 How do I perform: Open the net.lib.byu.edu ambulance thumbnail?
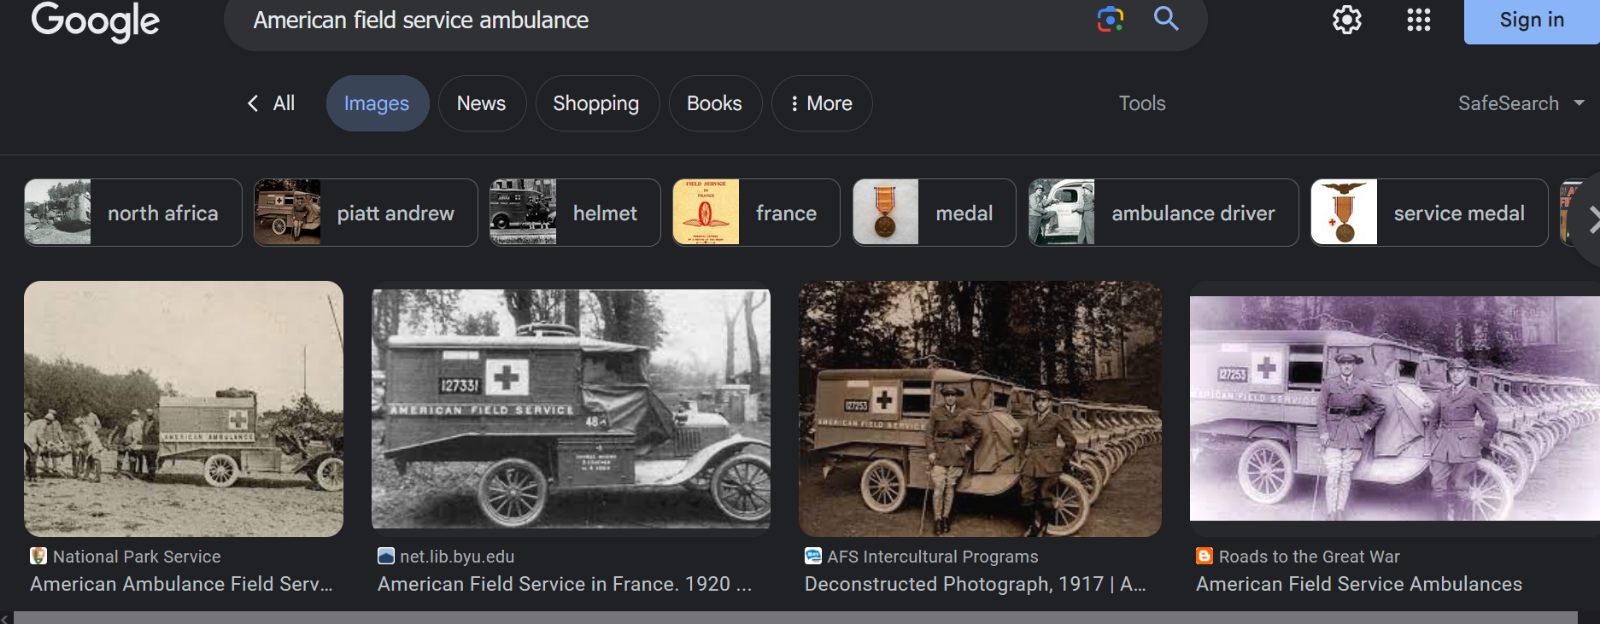(x=571, y=409)
